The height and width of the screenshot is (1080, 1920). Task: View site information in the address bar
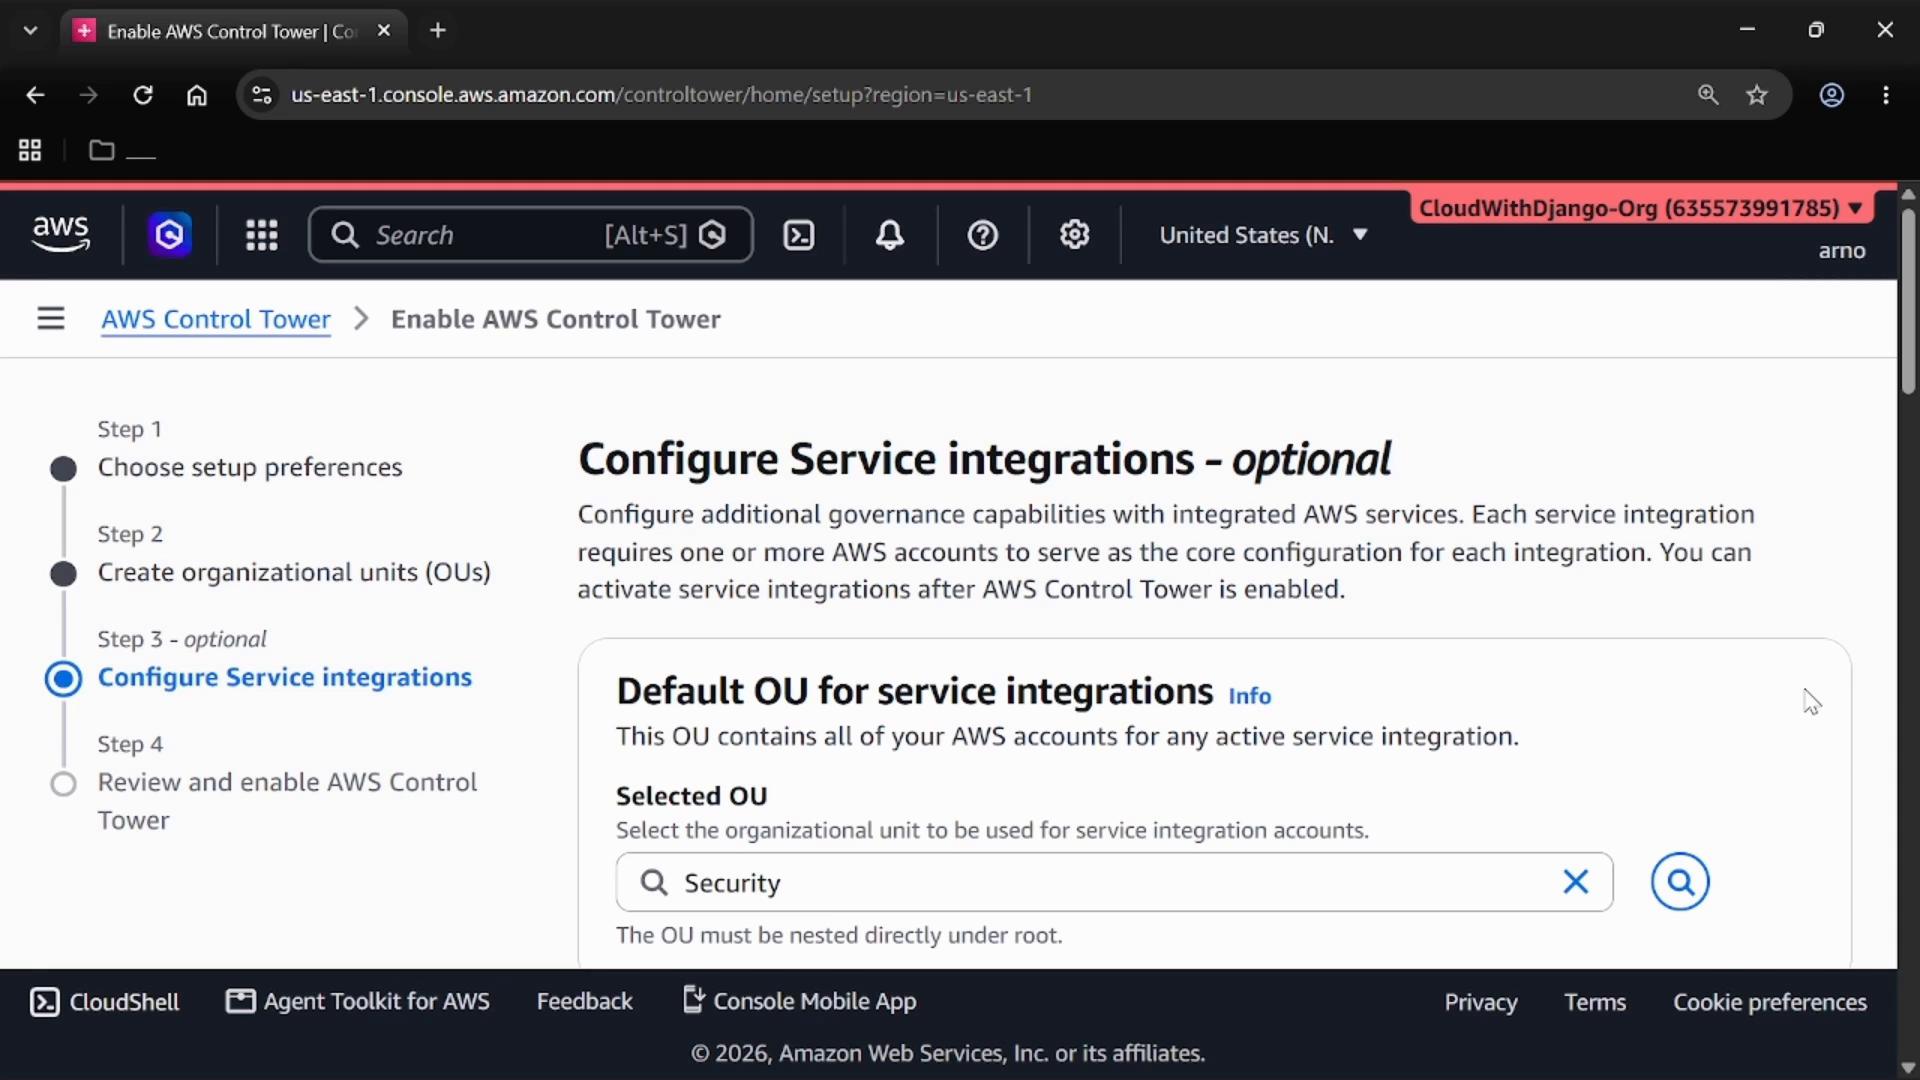point(262,95)
